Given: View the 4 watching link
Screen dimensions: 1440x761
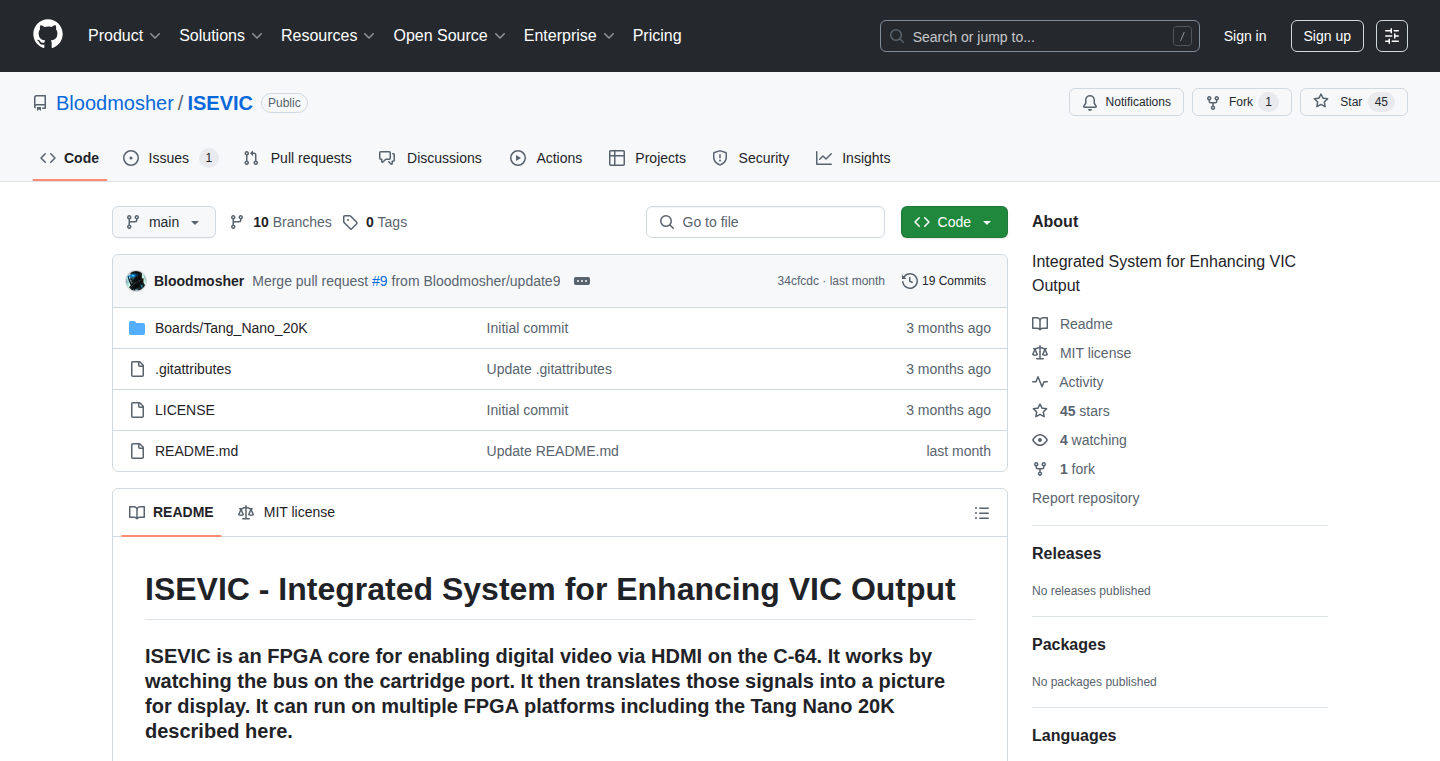Looking at the screenshot, I should [1079, 440].
